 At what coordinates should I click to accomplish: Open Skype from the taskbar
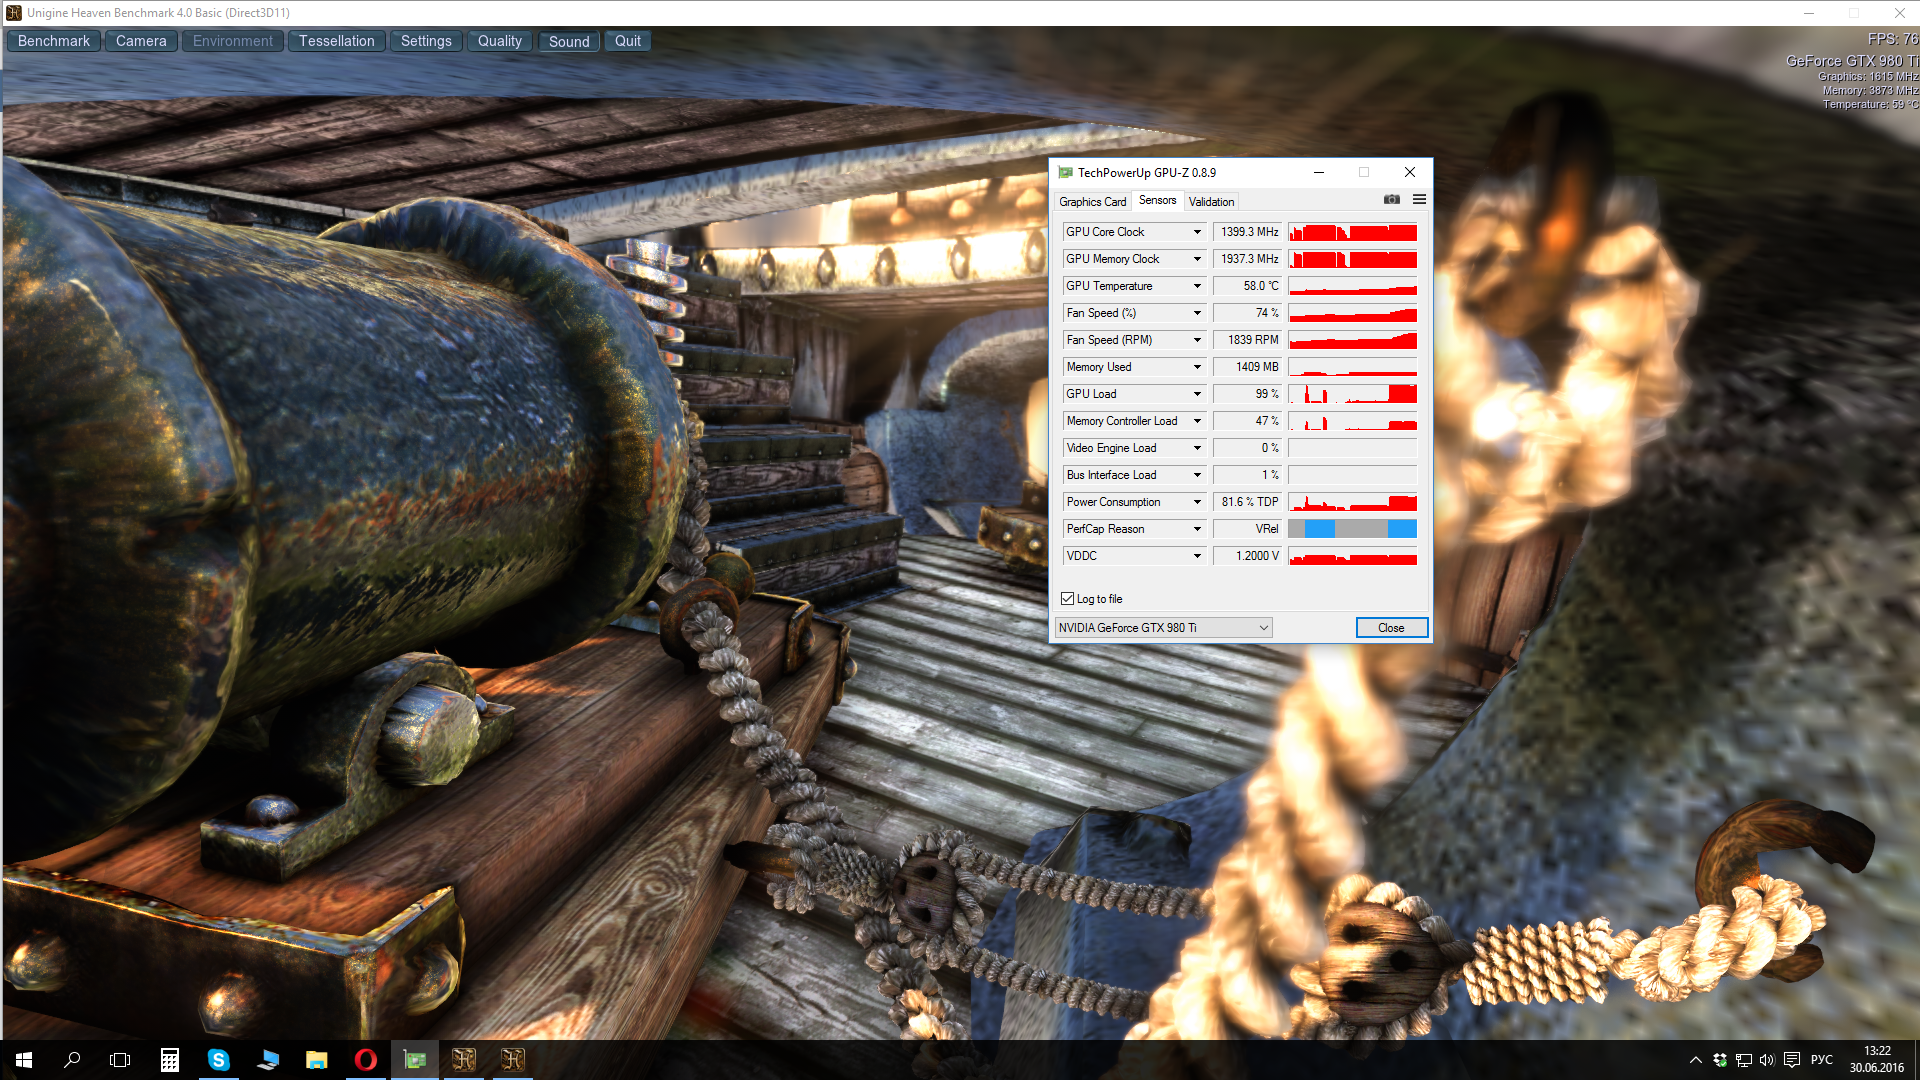(x=218, y=1060)
